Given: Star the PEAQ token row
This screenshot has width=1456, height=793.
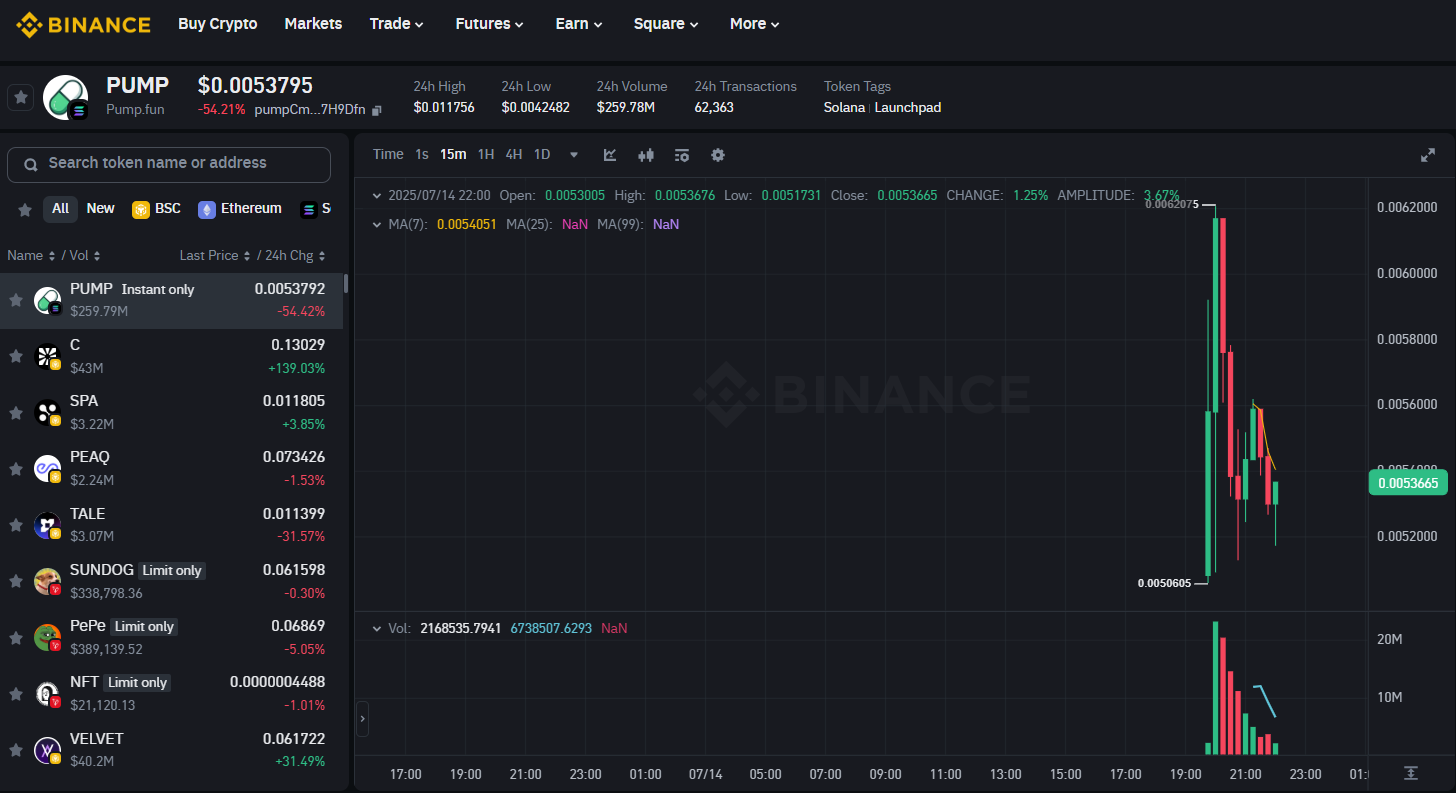Looking at the screenshot, I should pos(16,469).
